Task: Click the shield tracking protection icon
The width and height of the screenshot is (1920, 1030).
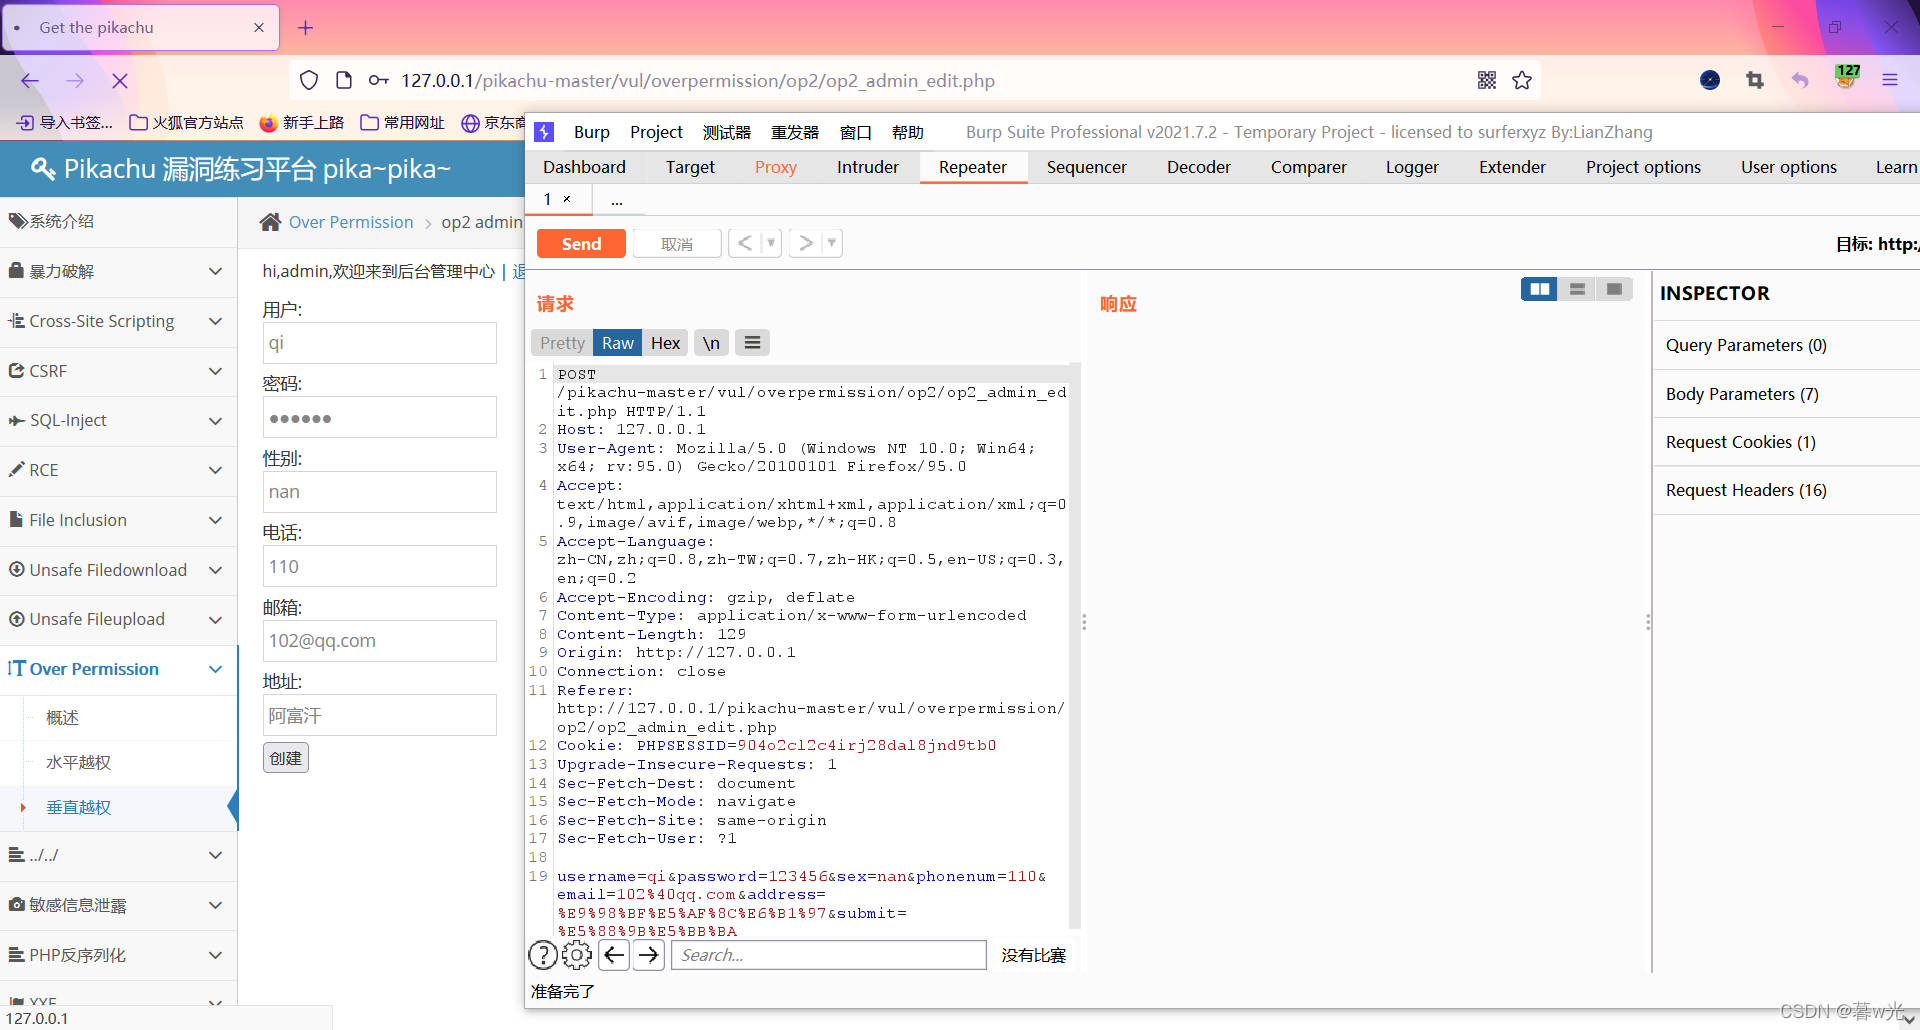Action: coord(309,80)
